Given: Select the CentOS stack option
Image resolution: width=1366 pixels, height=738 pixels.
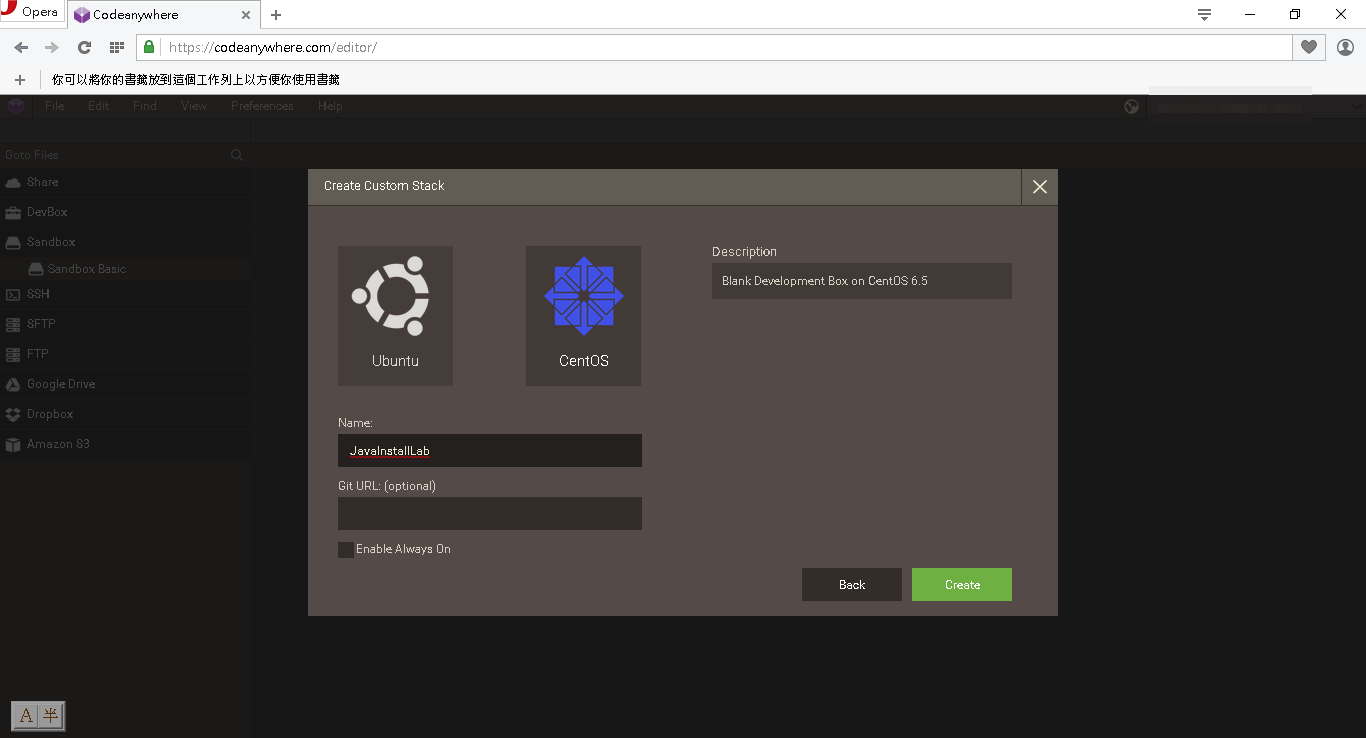Looking at the screenshot, I should pos(583,316).
